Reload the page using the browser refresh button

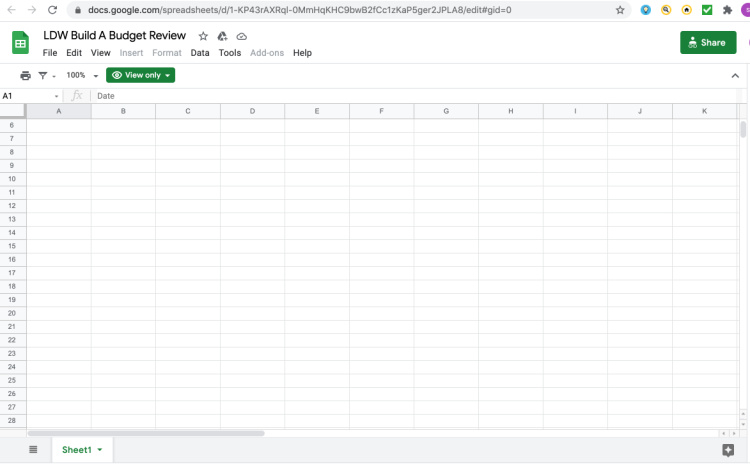[52, 10]
